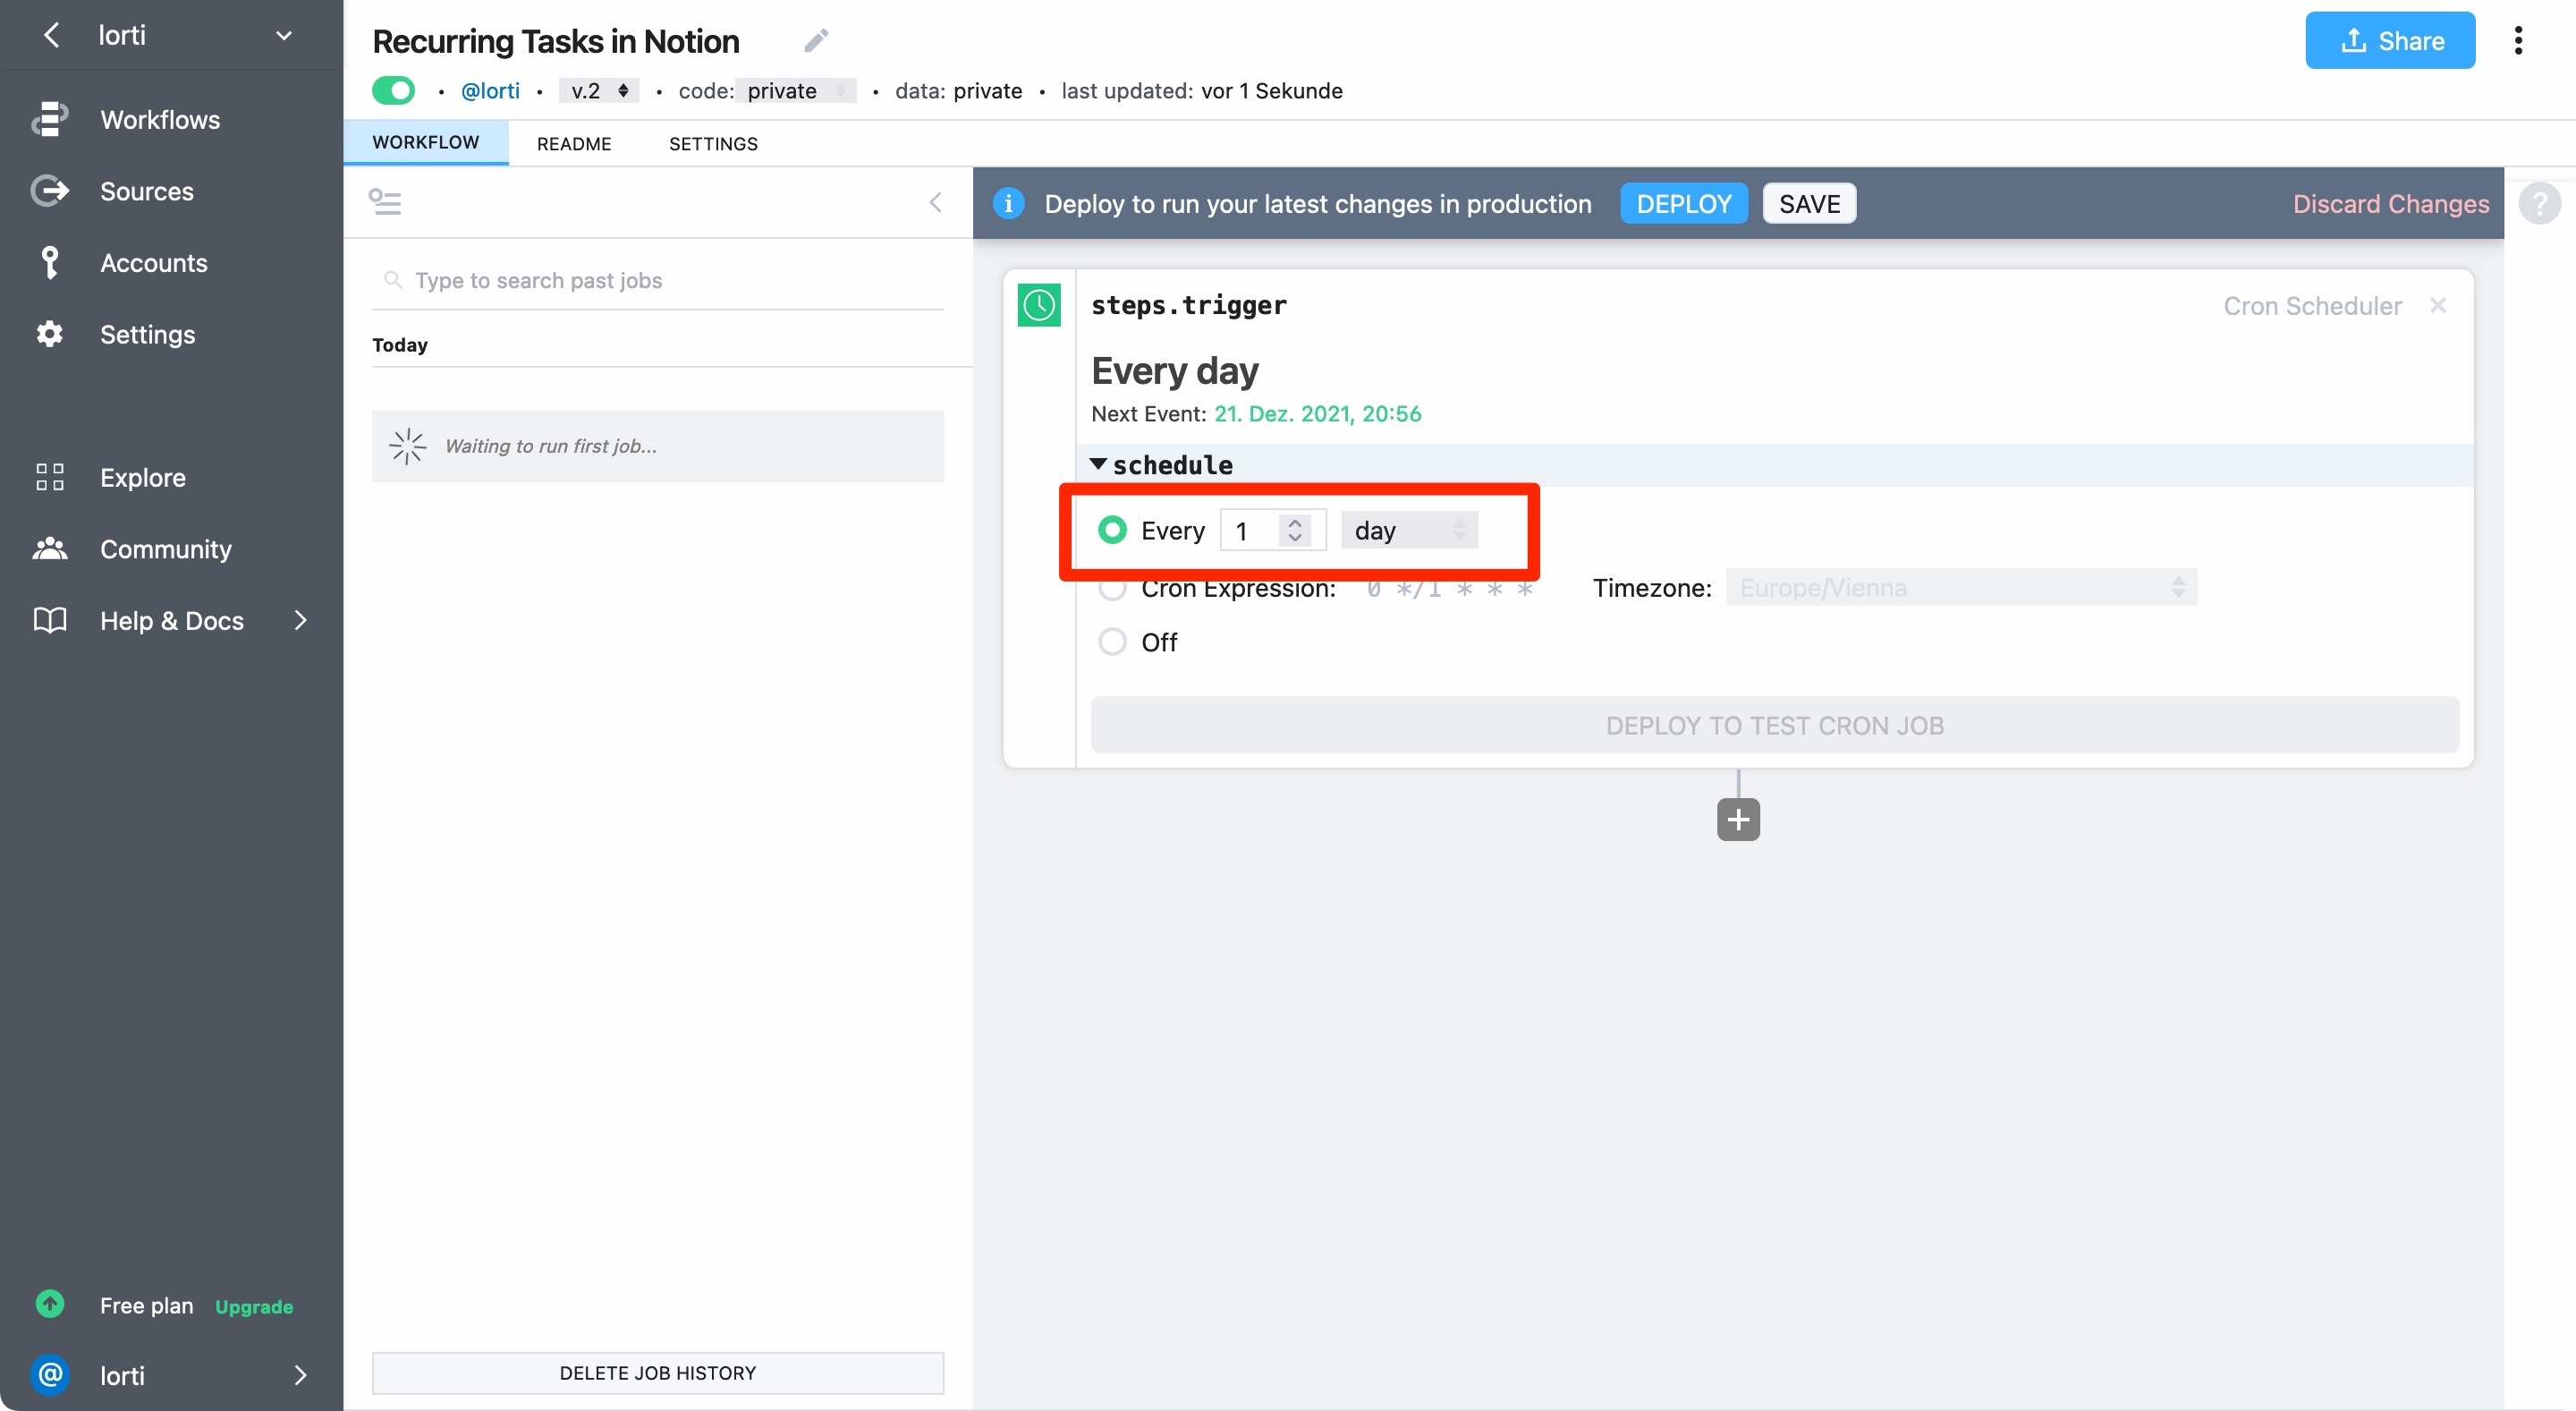Open the day interval unit dropdown

1408,530
